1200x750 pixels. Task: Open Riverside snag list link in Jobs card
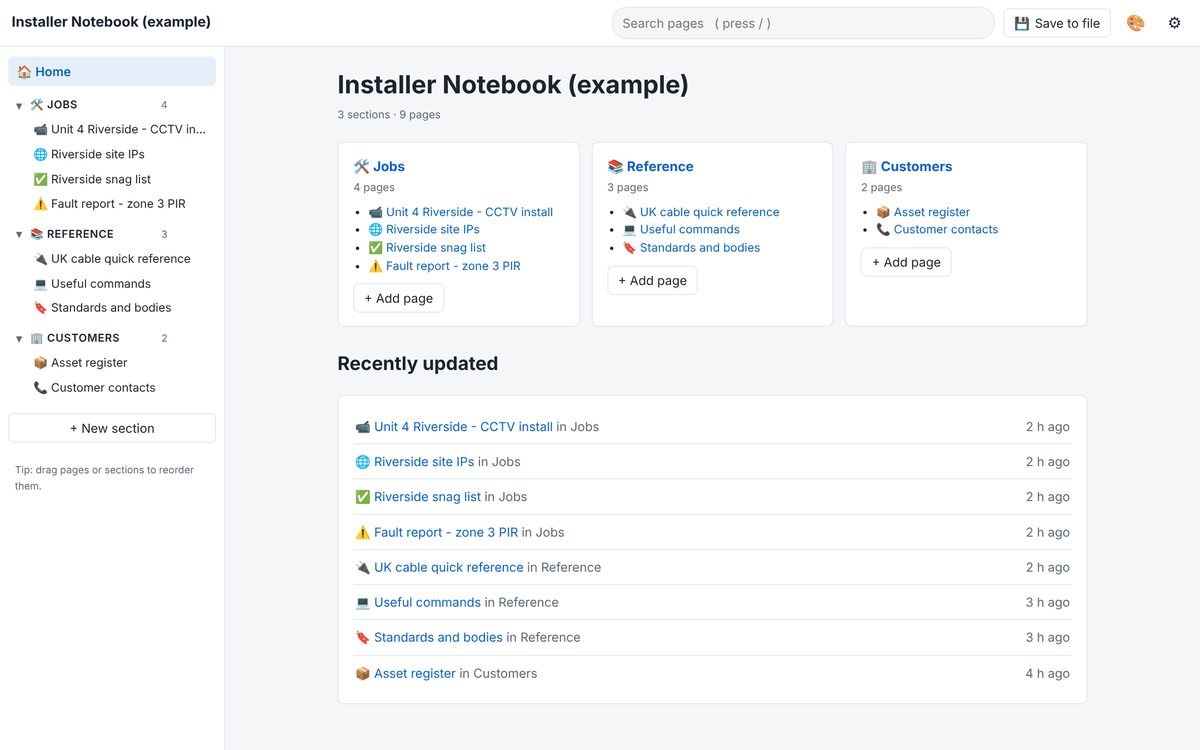pos(427,248)
